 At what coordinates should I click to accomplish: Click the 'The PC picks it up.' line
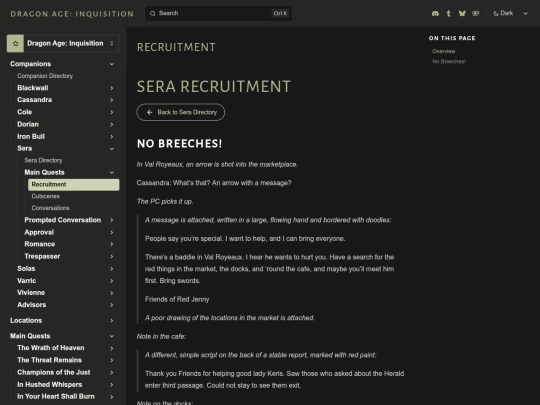click(165, 202)
